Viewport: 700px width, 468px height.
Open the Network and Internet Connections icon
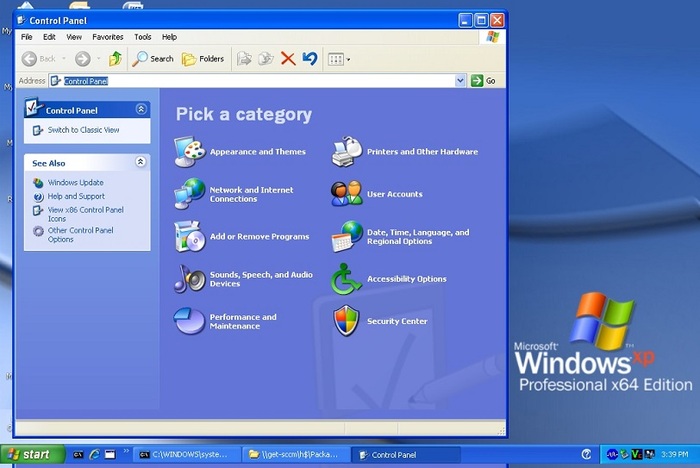click(x=190, y=194)
